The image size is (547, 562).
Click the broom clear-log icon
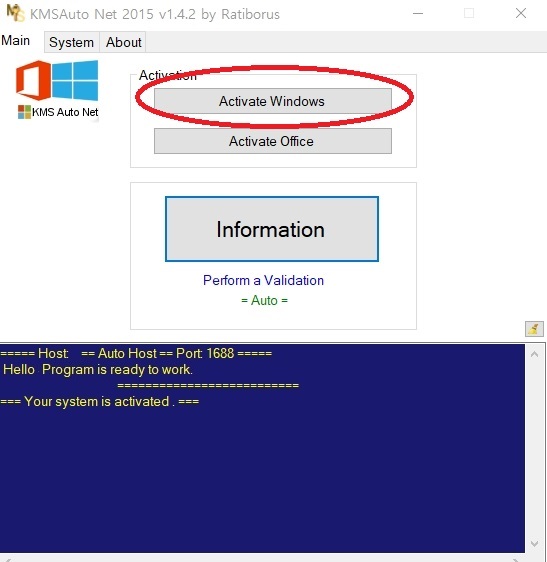point(534,329)
